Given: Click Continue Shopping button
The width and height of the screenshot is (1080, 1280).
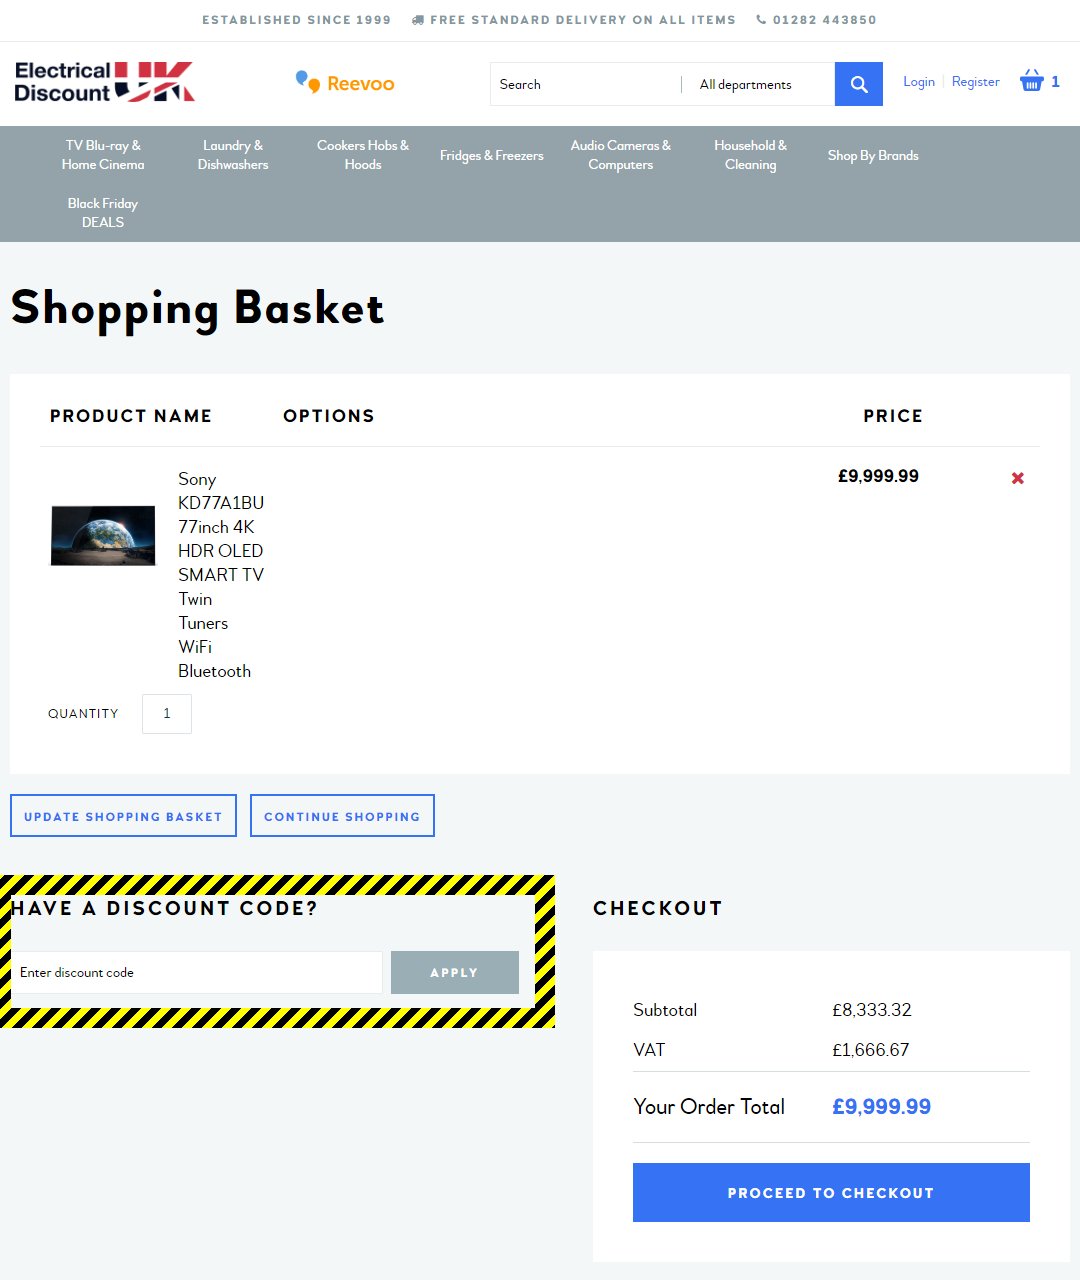Looking at the screenshot, I should pyautogui.click(x=342, y=816).
